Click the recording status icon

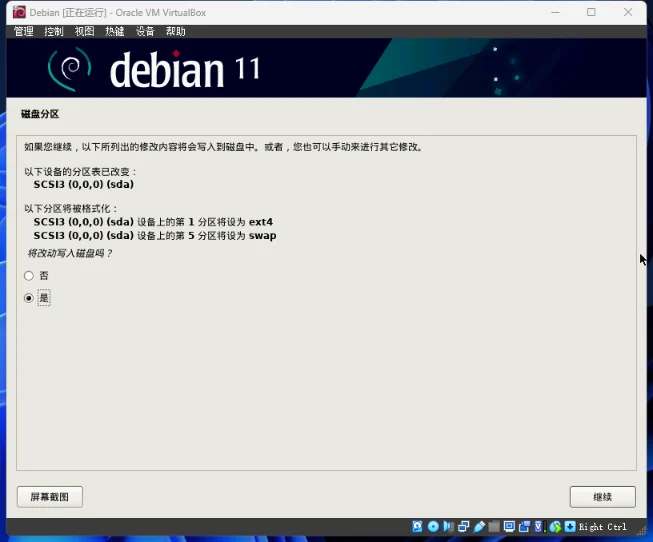click(x=524, y=527)
